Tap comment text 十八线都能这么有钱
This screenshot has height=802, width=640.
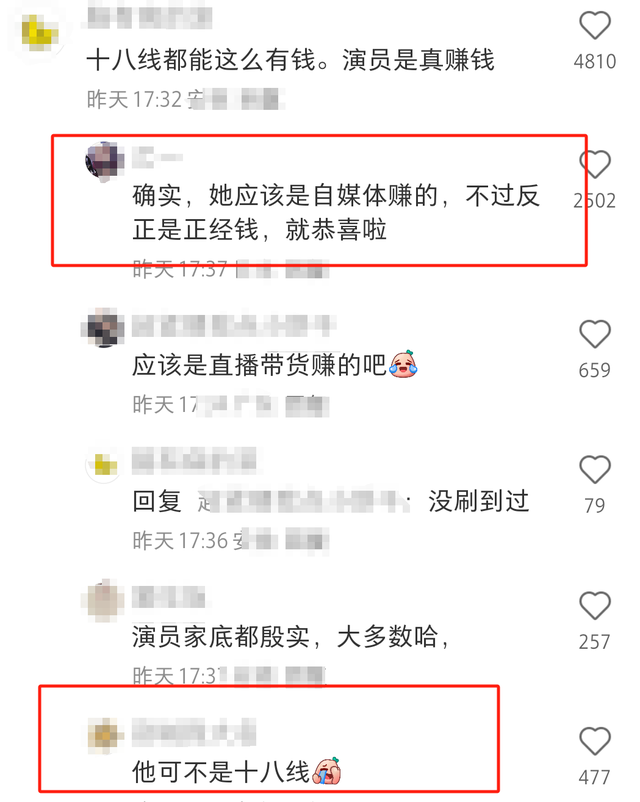click(290, 60)
